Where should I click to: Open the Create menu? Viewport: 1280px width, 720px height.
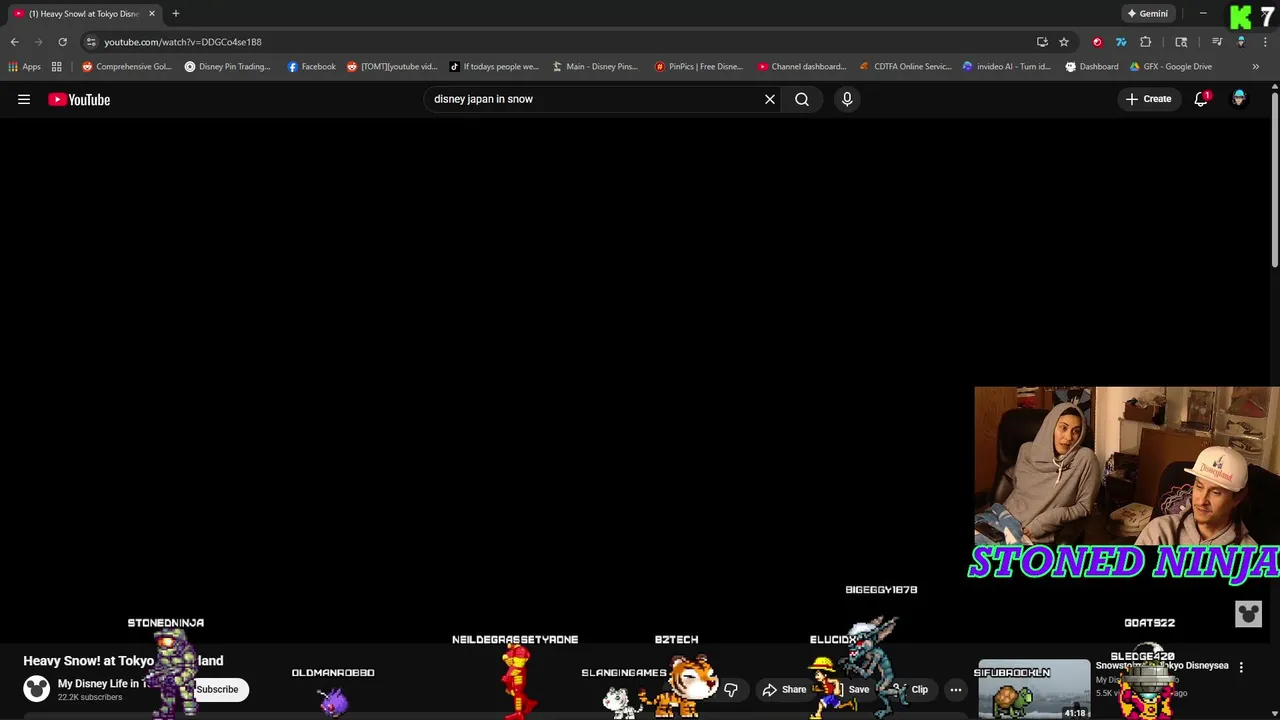[x=1148, y=99]
